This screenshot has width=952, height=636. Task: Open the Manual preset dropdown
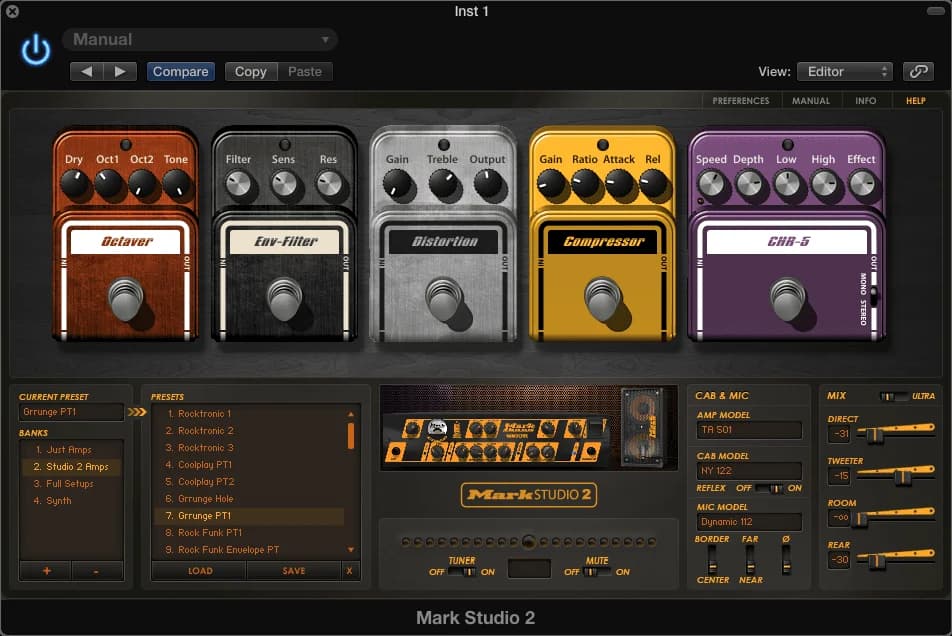tap(200, 40)
